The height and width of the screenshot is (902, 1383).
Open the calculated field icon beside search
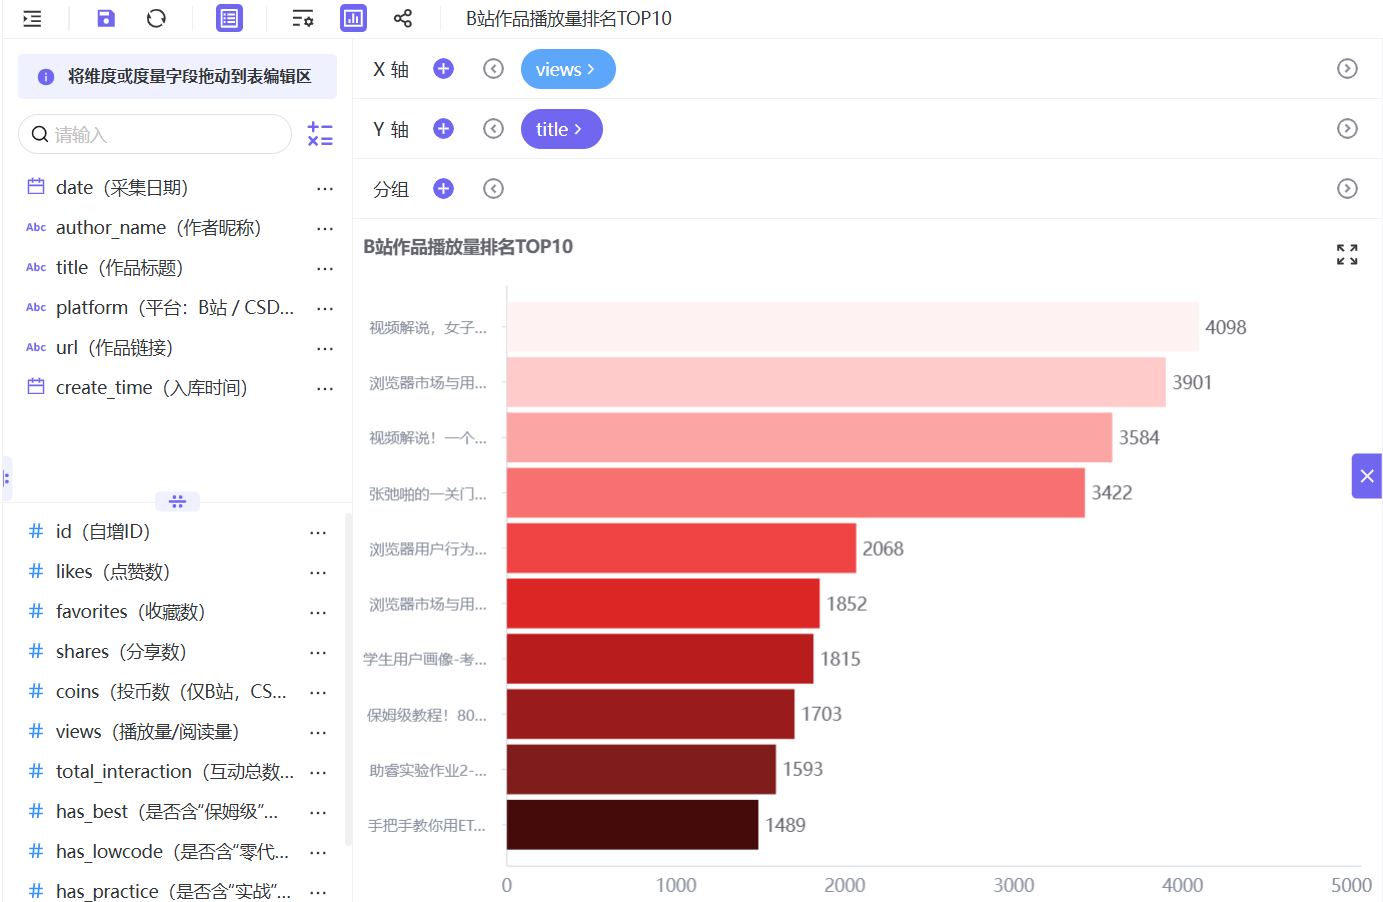pyautogui.click(x=320, y=134)
